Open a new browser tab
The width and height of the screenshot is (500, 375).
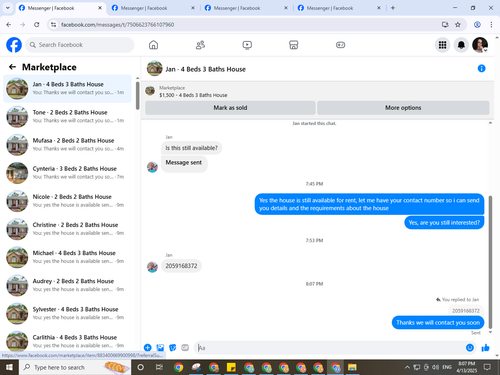tap(393, 8)
